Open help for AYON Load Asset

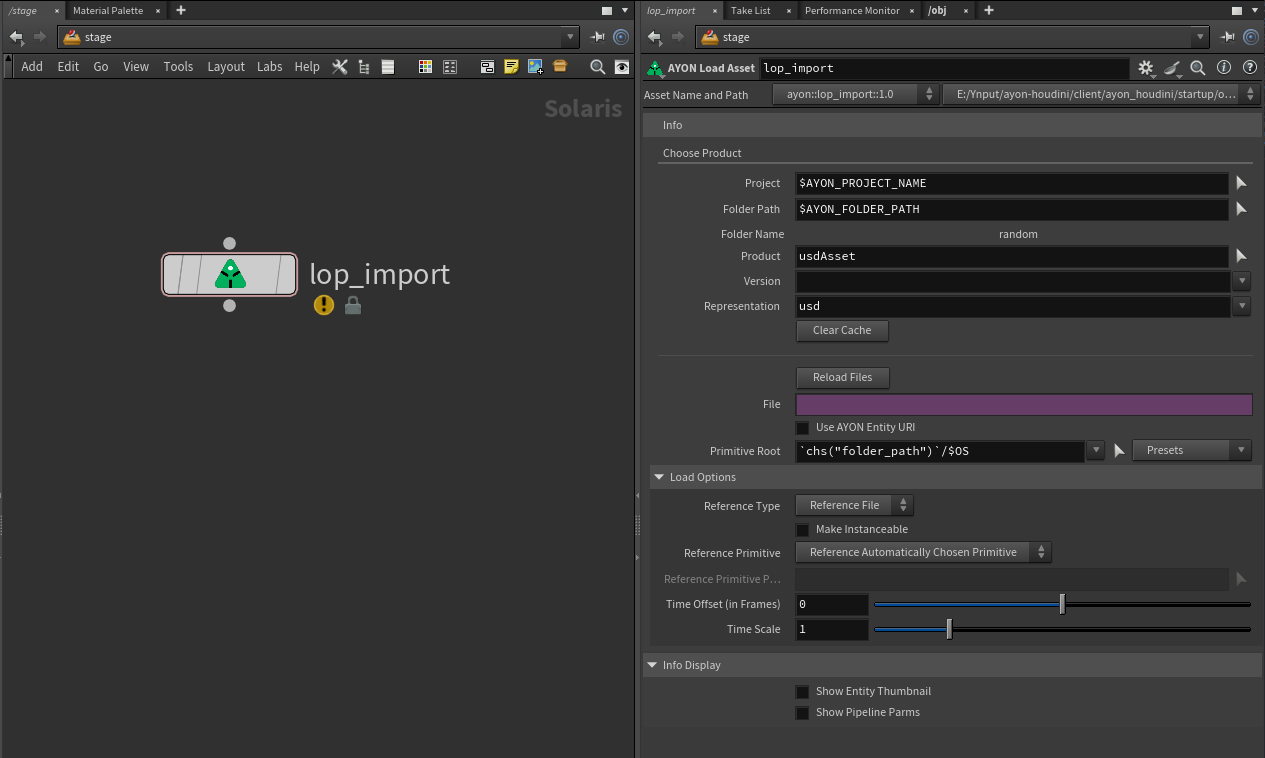[1249, 68]
